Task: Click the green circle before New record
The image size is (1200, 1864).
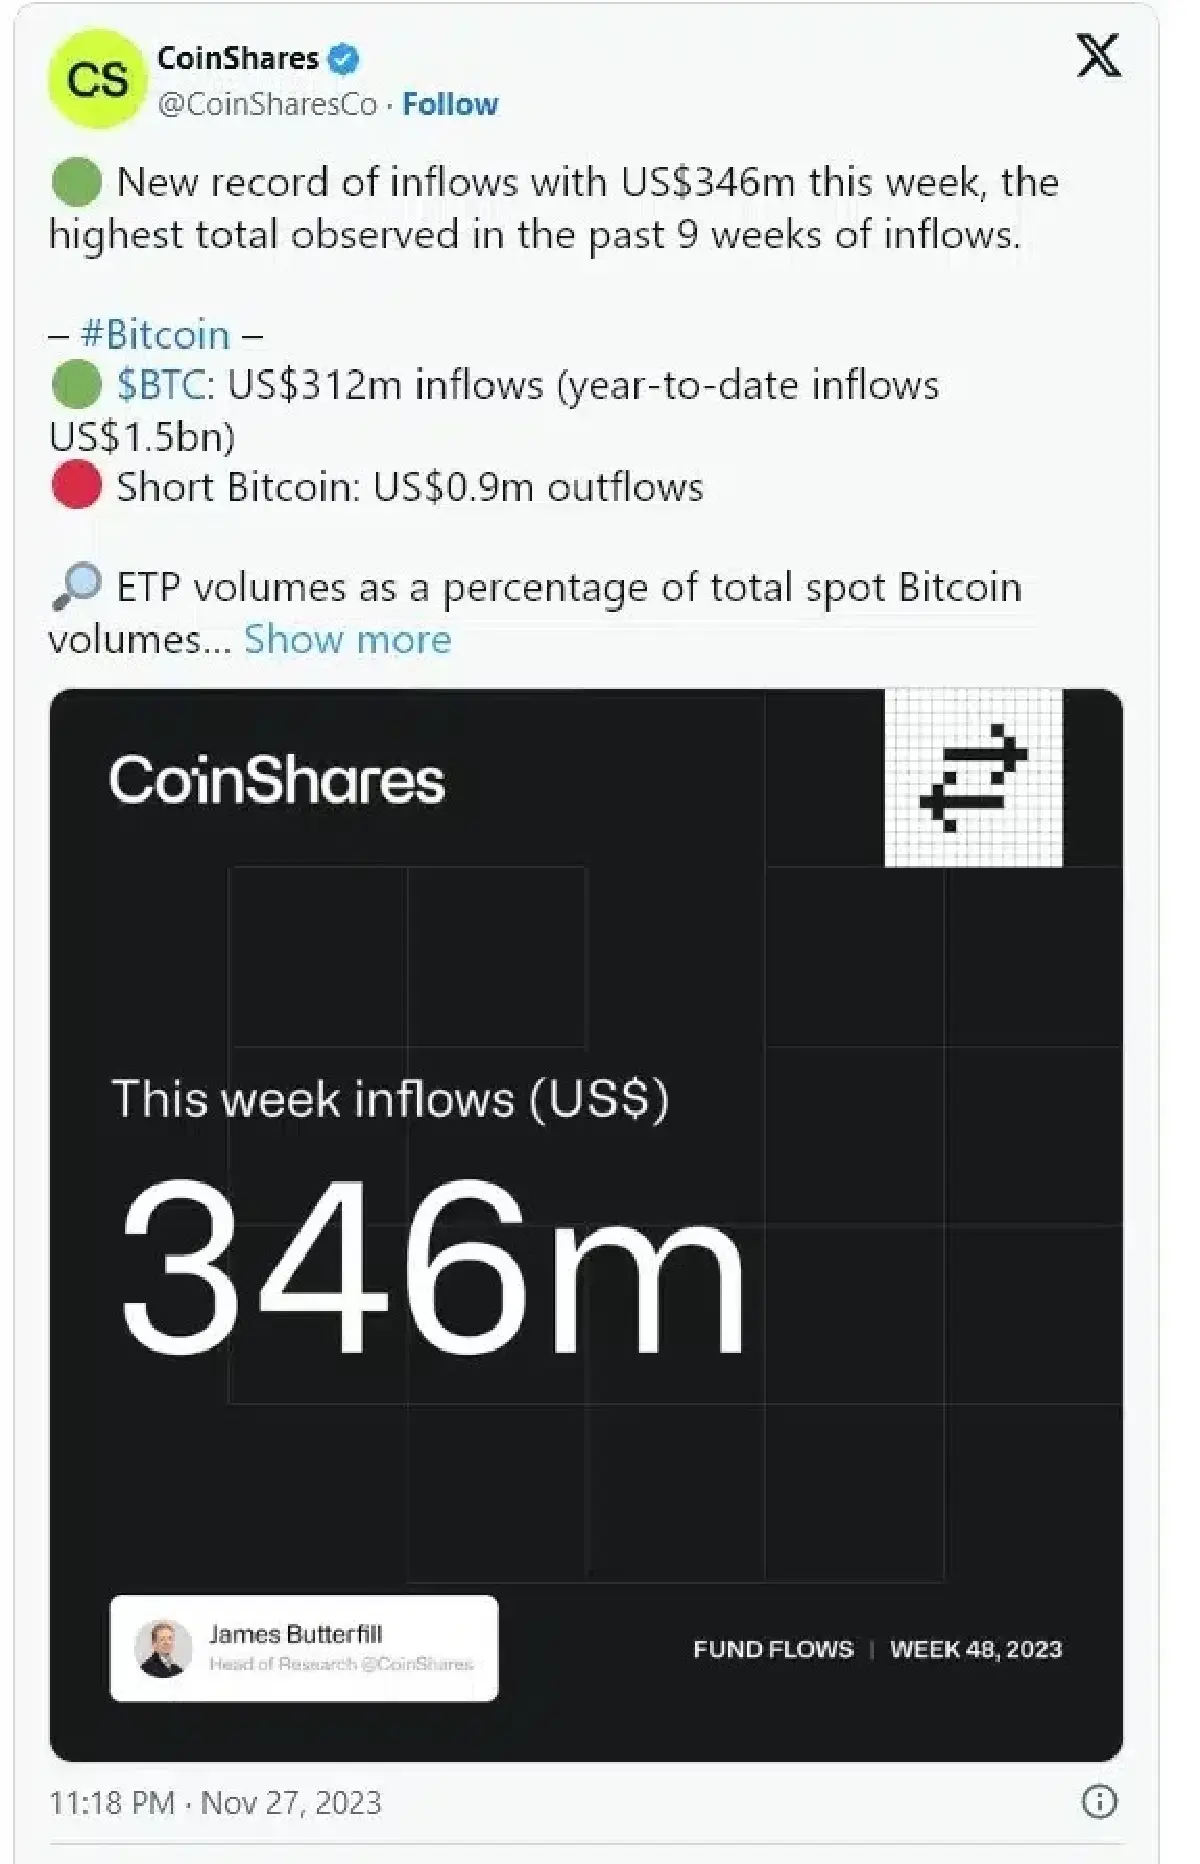Action: pyautogui.click(x=76, y=182)
